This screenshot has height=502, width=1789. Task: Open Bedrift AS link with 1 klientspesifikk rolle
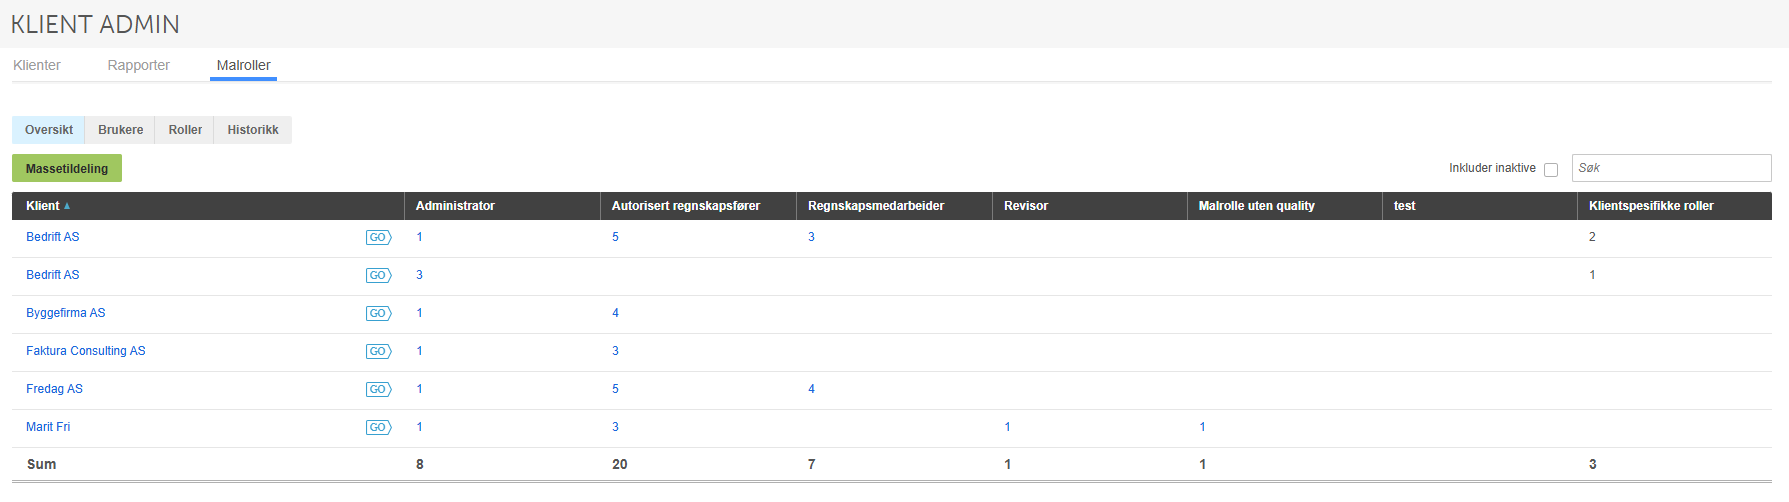[x=53, y=275]
